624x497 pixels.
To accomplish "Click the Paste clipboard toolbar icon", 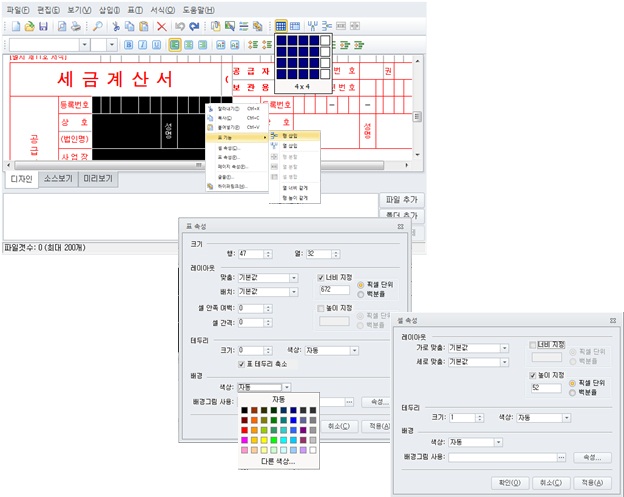I will (x=144, y=26).
